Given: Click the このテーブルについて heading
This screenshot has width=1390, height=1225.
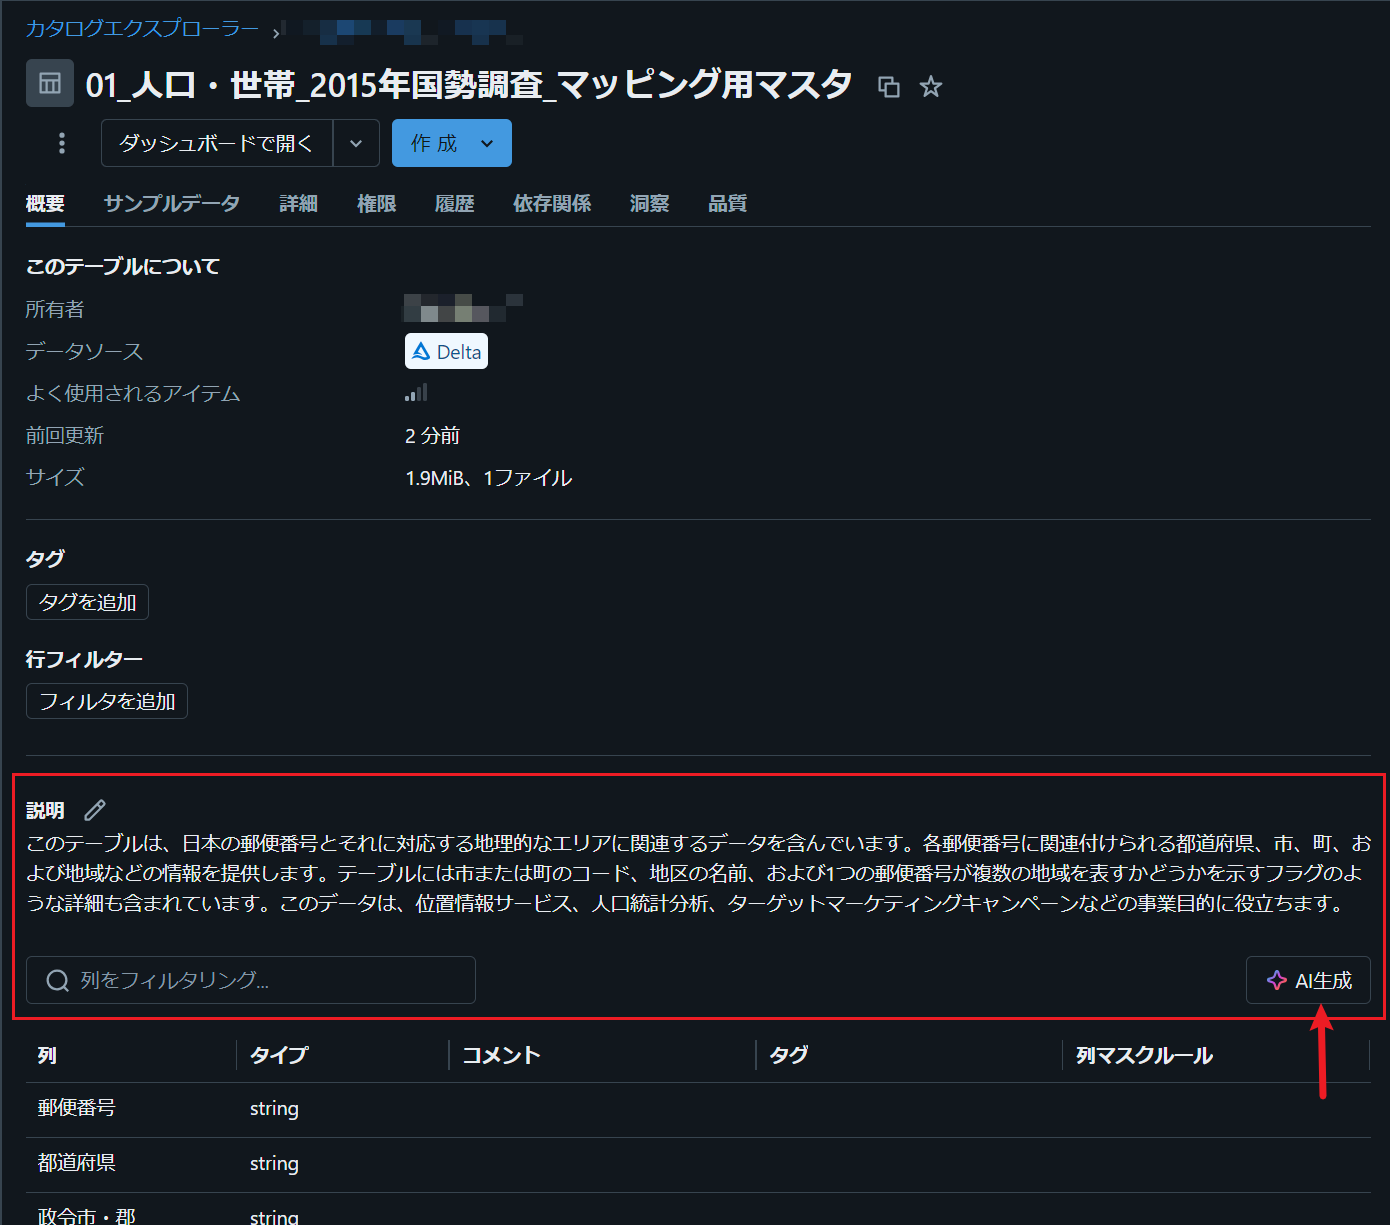Looking at the screenshot, I should point(123,266).
